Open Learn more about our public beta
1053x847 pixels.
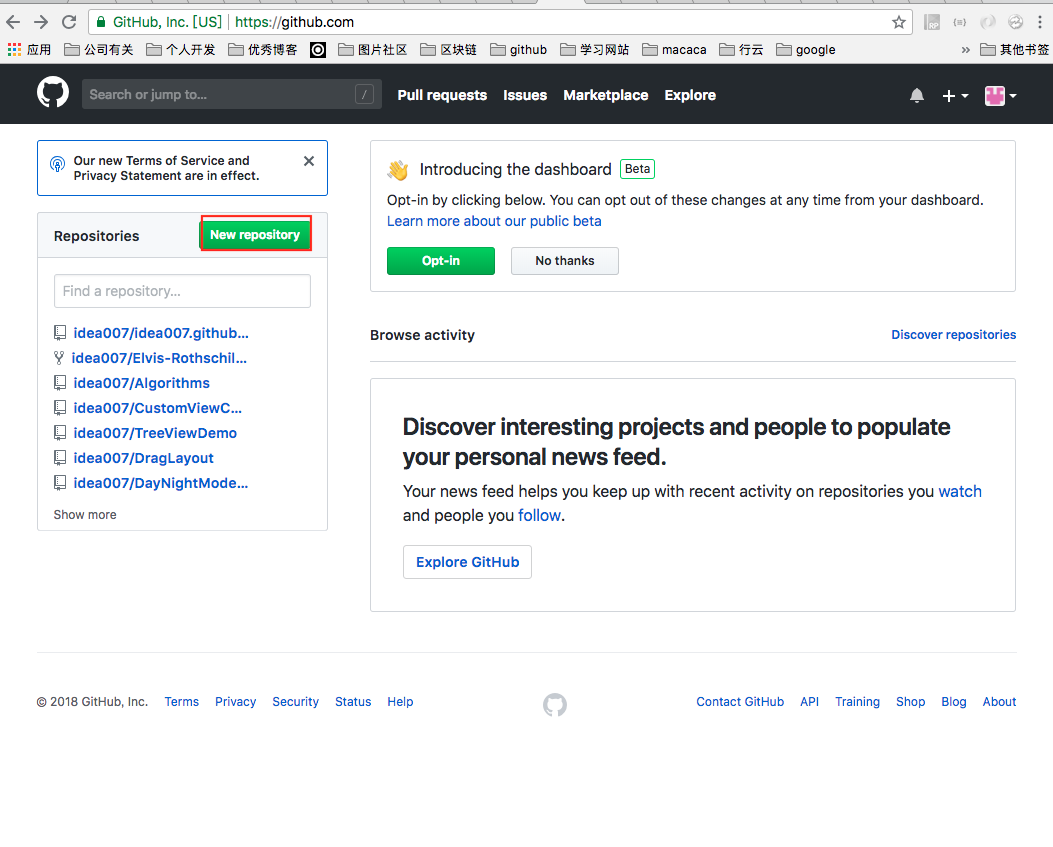coord(494,221)
